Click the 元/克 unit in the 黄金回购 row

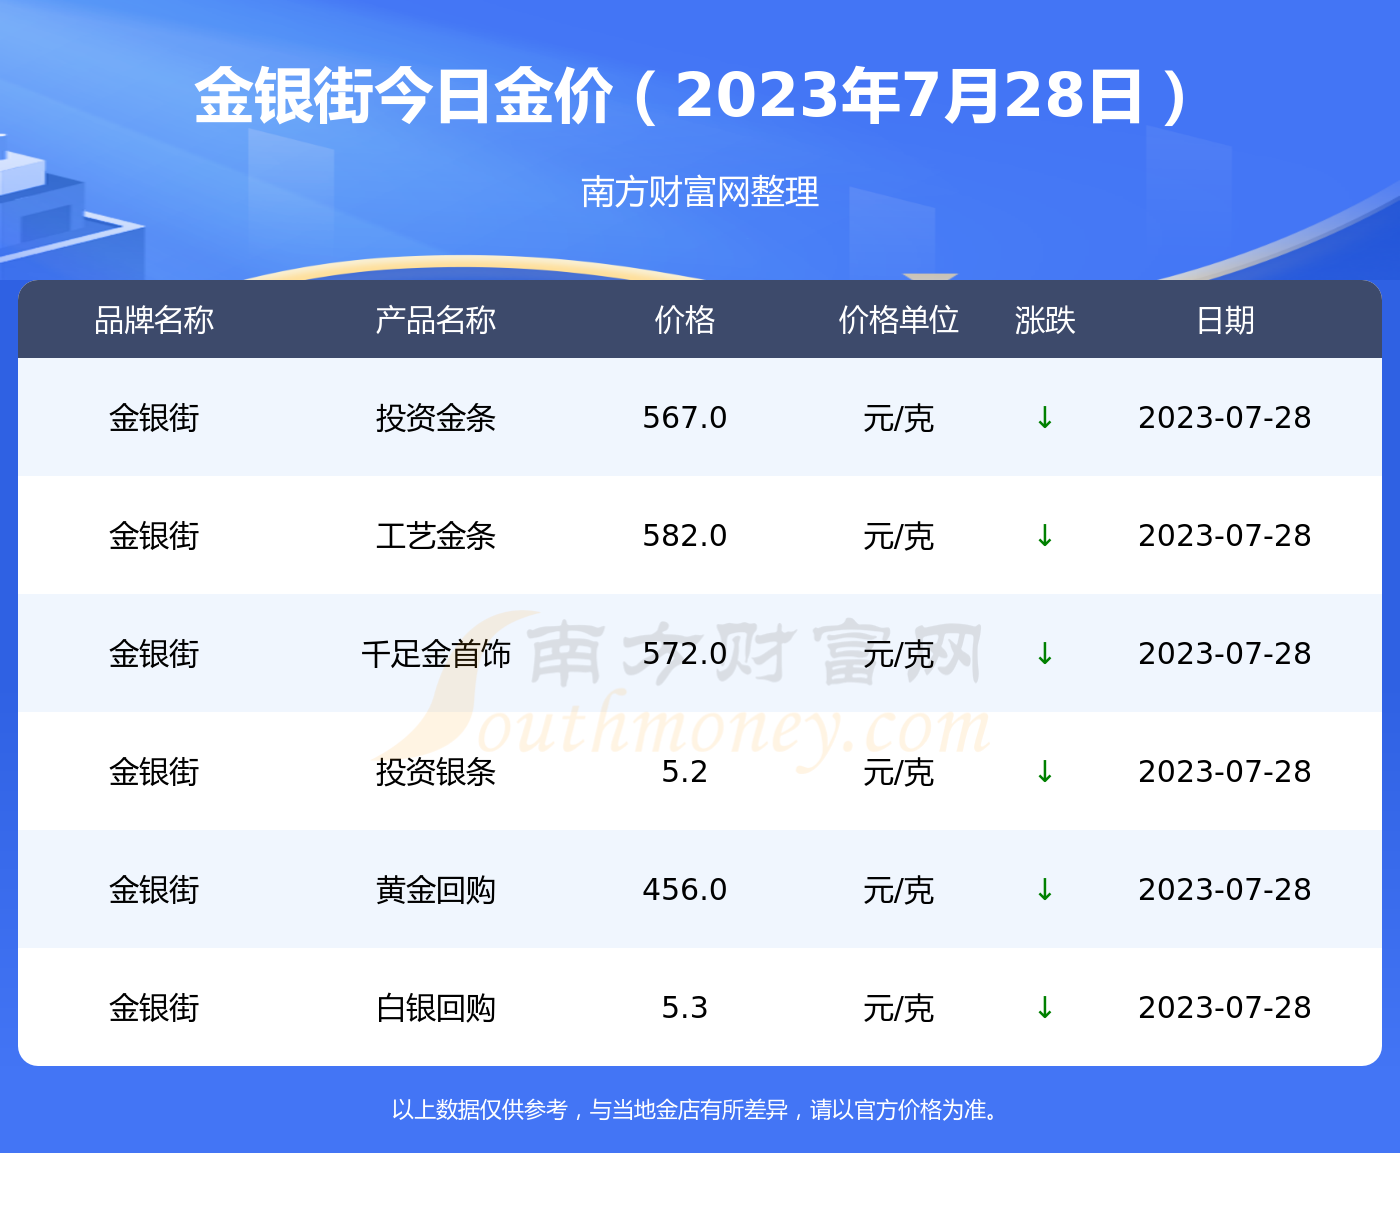pos(899,890)
